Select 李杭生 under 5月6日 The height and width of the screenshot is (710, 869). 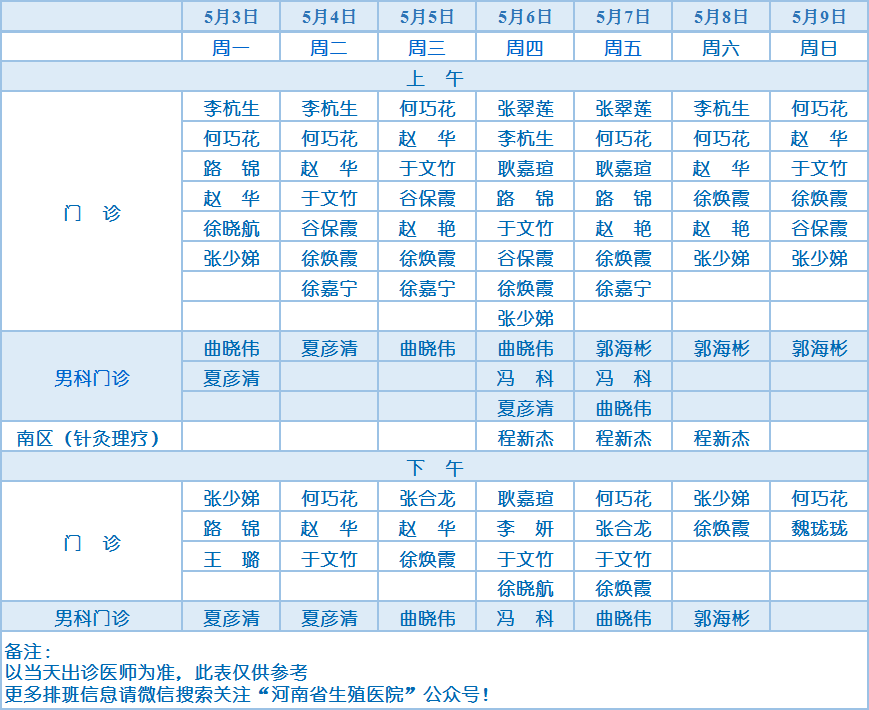[525, 138]
